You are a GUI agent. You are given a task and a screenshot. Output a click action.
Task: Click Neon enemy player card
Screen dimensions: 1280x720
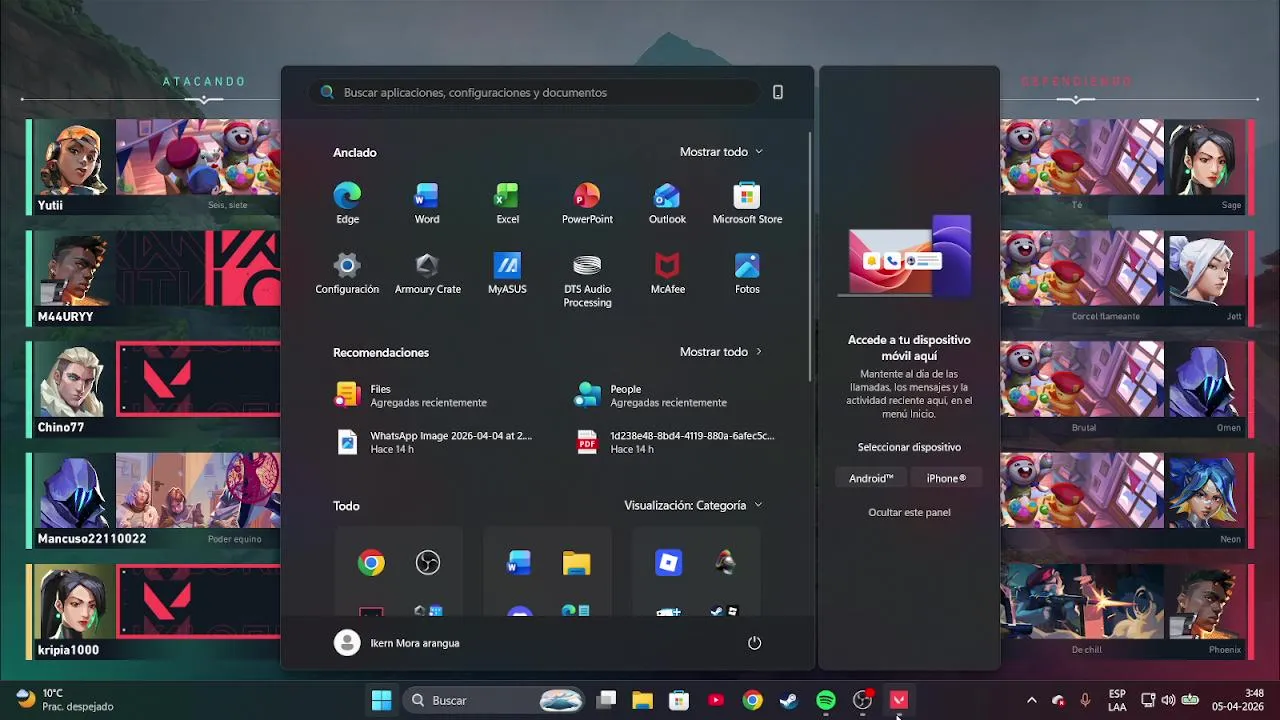[1127, 500]
